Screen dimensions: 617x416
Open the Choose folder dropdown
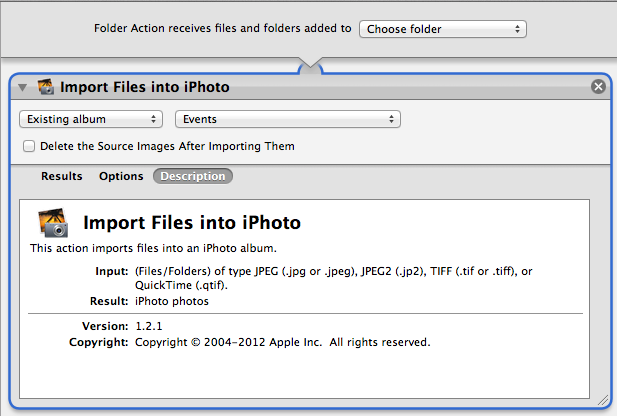pos(443,29)
